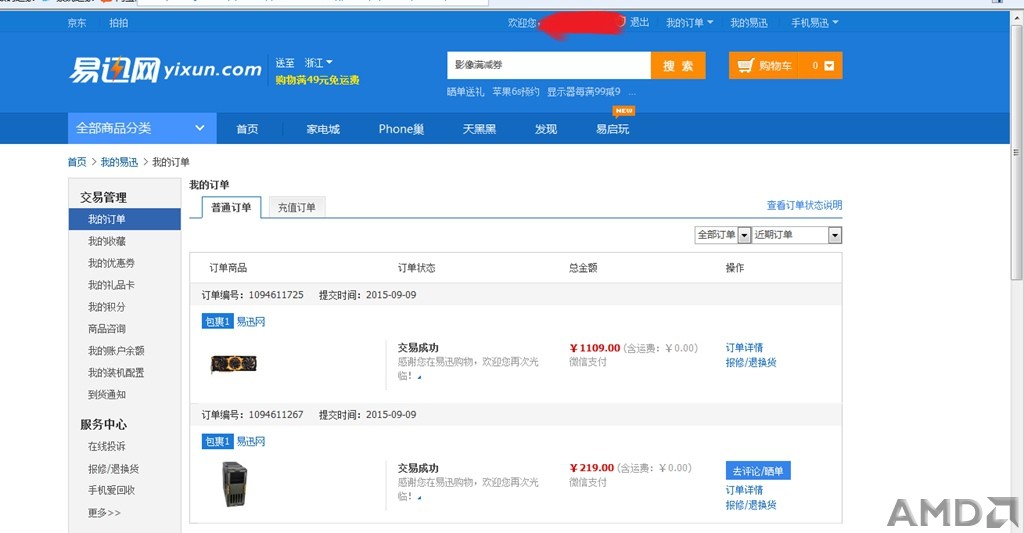Image resolution: width=1024 pixels, height=533 pixels.
Task: Click 我的易迅 breadcrumb link
Action: 119,162
